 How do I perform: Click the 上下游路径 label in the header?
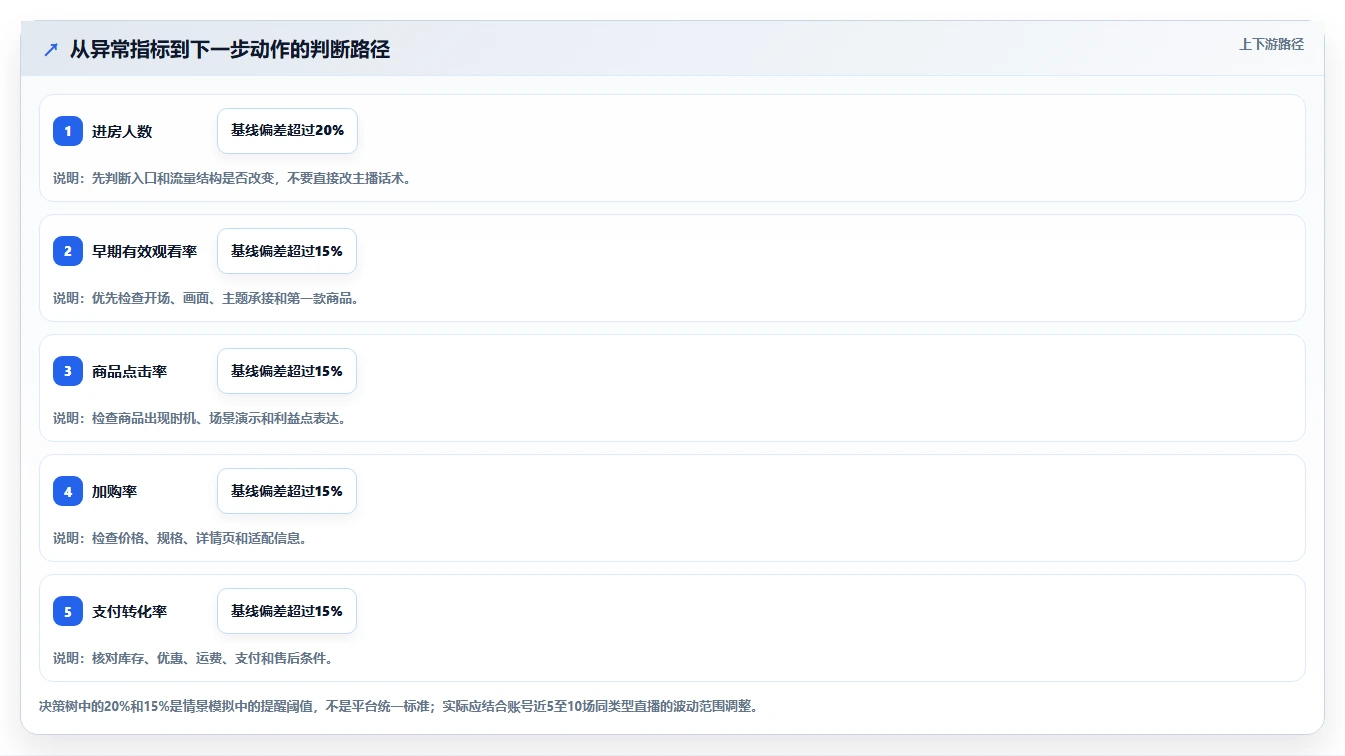pos(1271,44)
